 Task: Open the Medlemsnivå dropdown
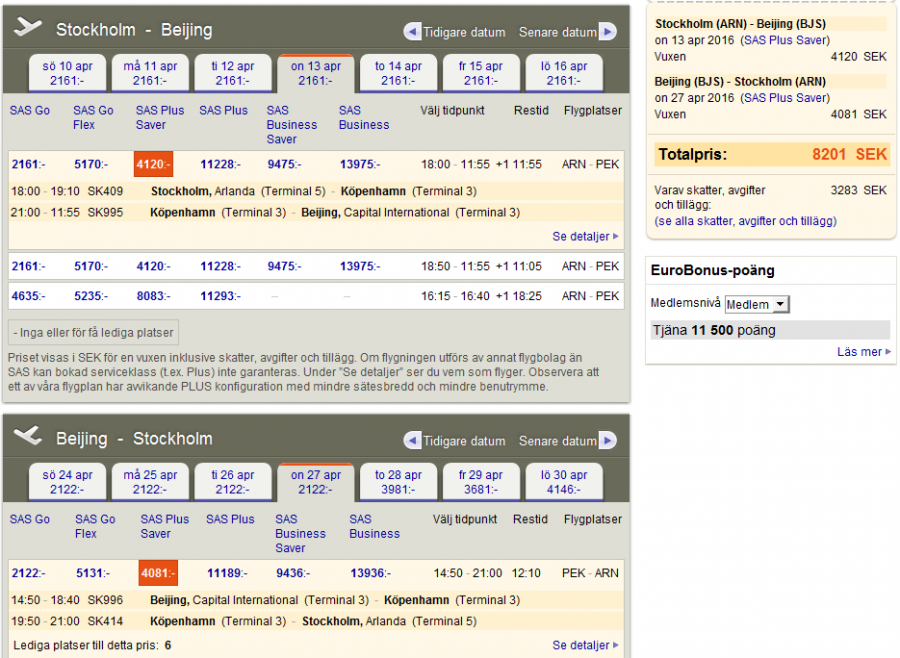point(756,304)
